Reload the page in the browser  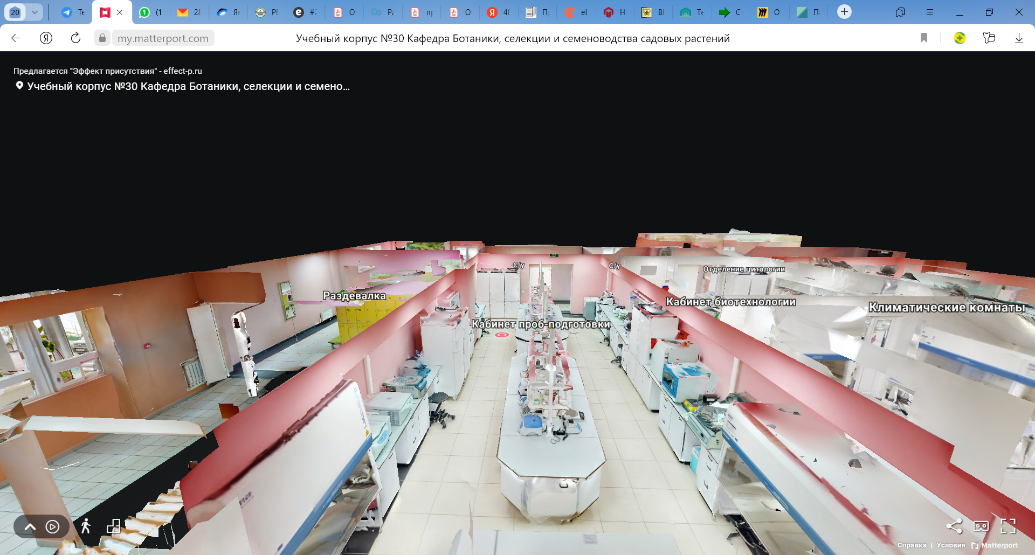[75, 38]
